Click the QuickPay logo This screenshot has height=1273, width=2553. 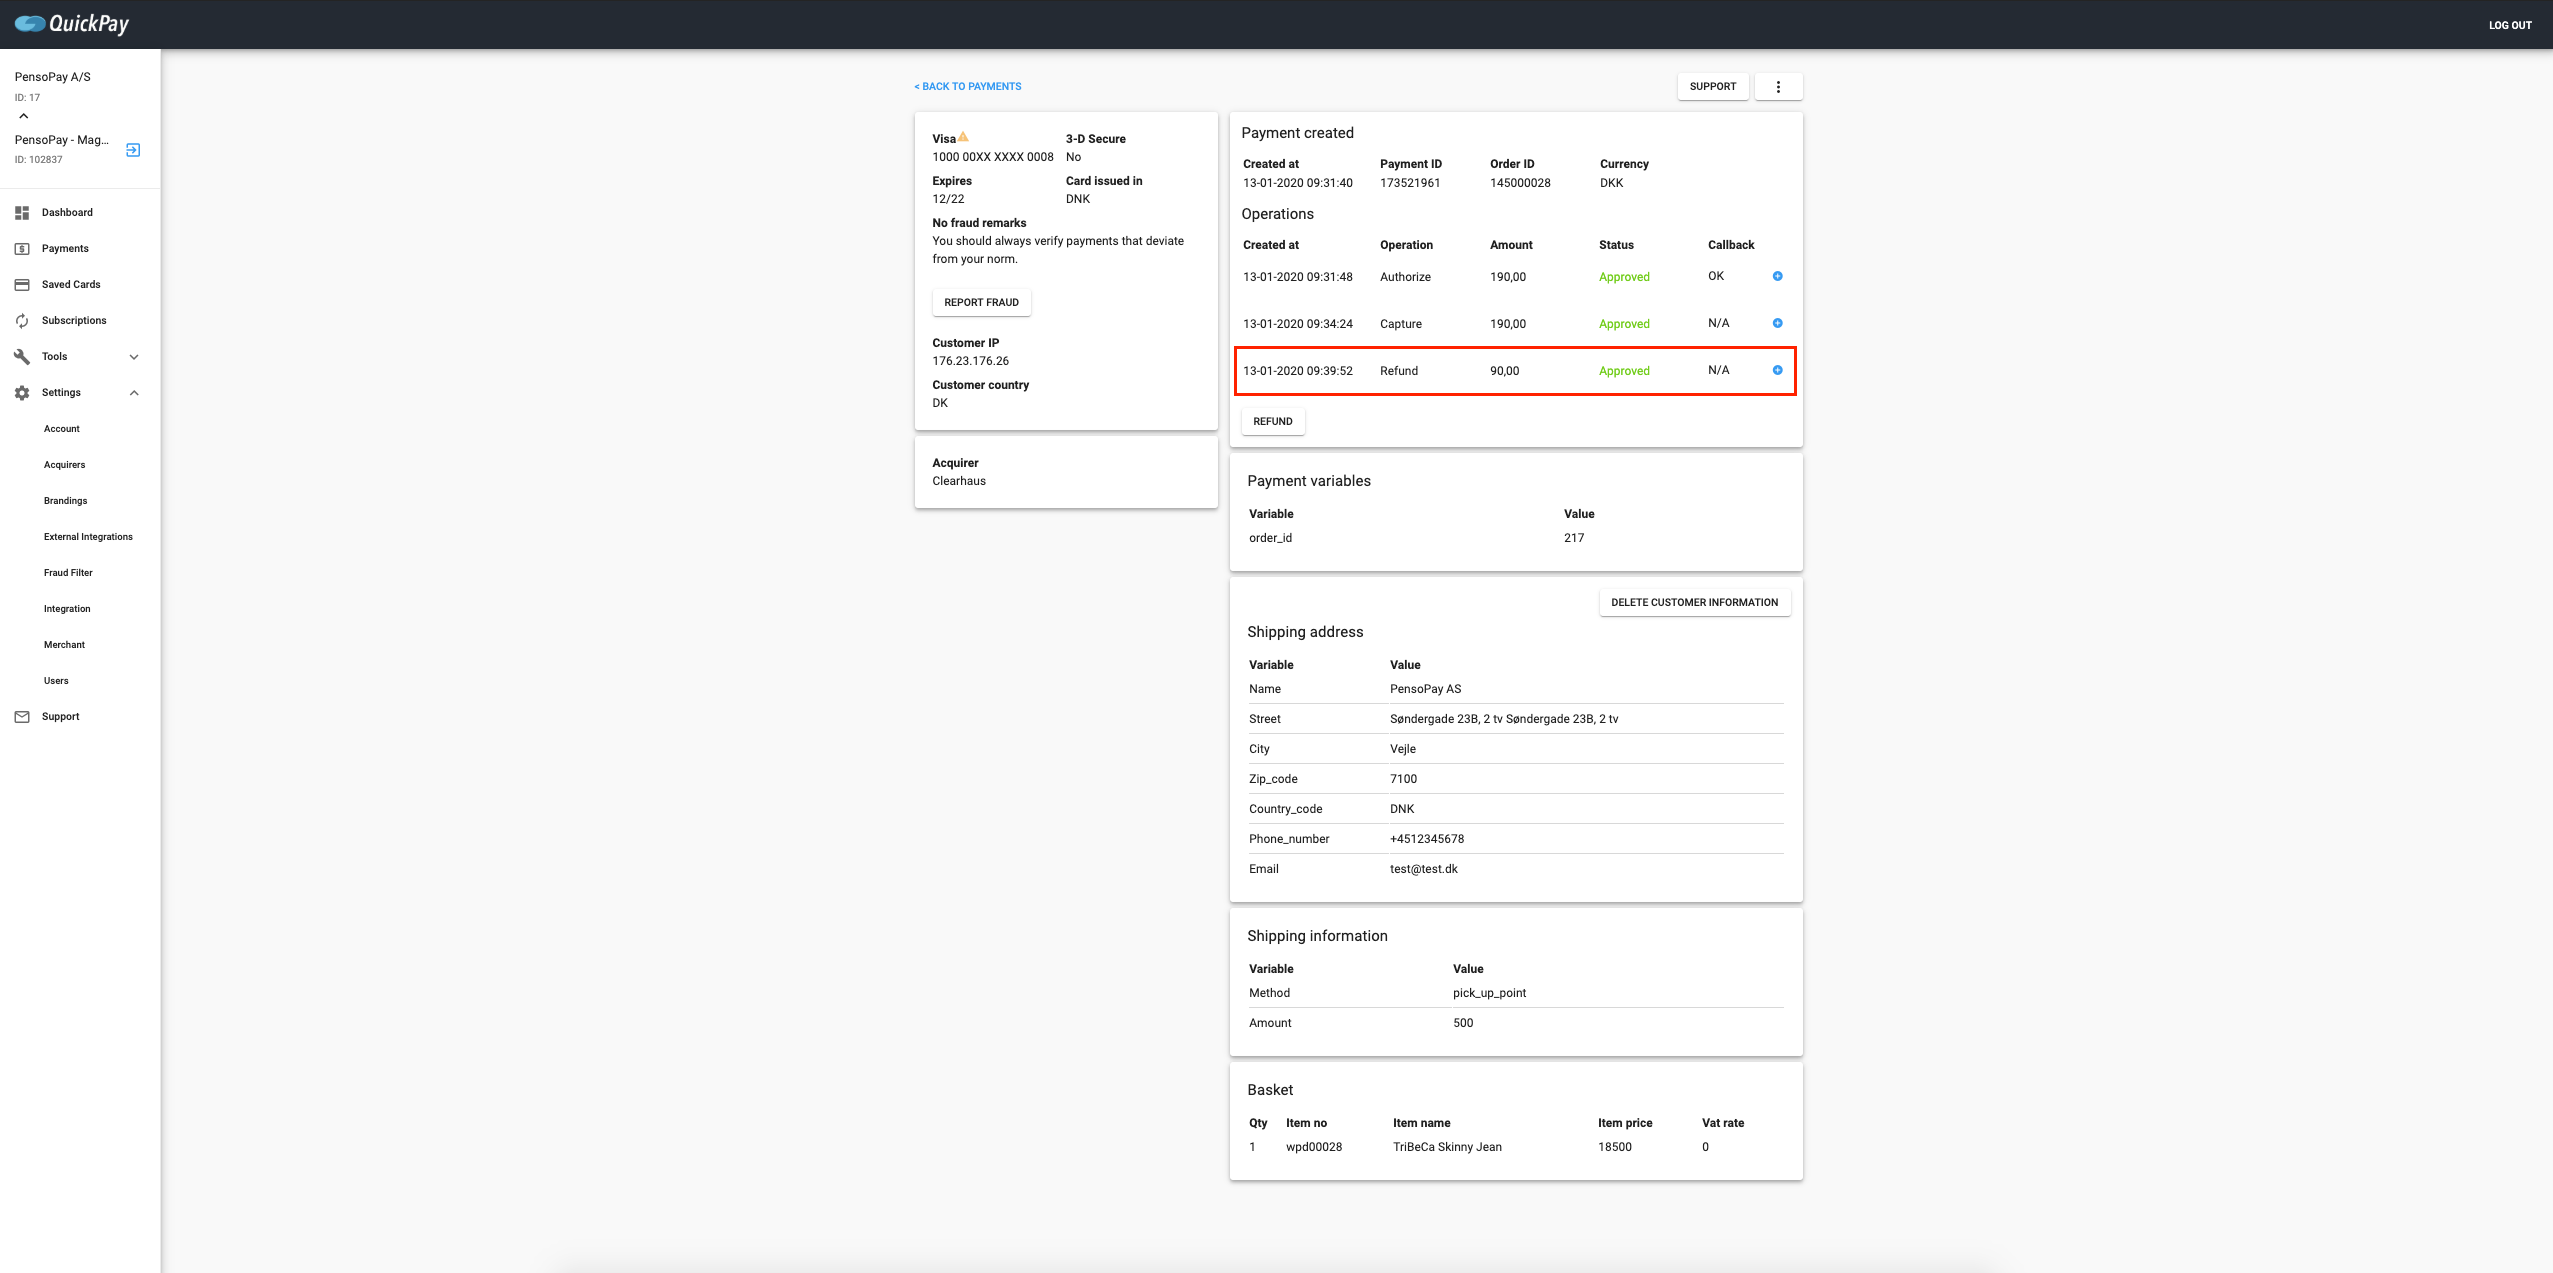pyautogui.click(x=71, y=23)
